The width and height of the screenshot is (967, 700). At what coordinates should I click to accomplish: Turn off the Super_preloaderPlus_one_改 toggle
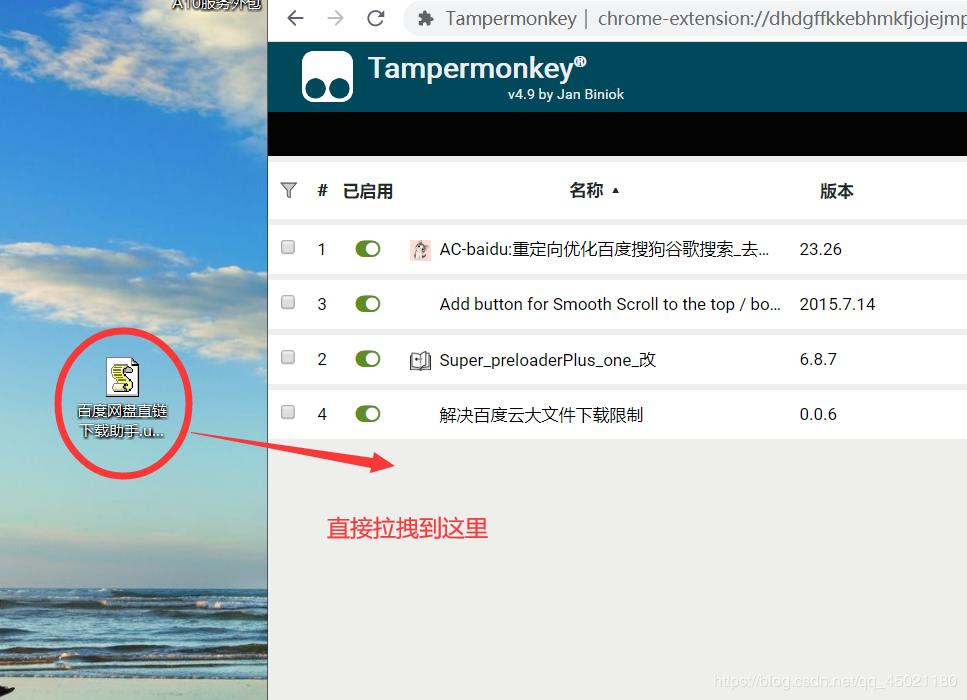[368, 359]
